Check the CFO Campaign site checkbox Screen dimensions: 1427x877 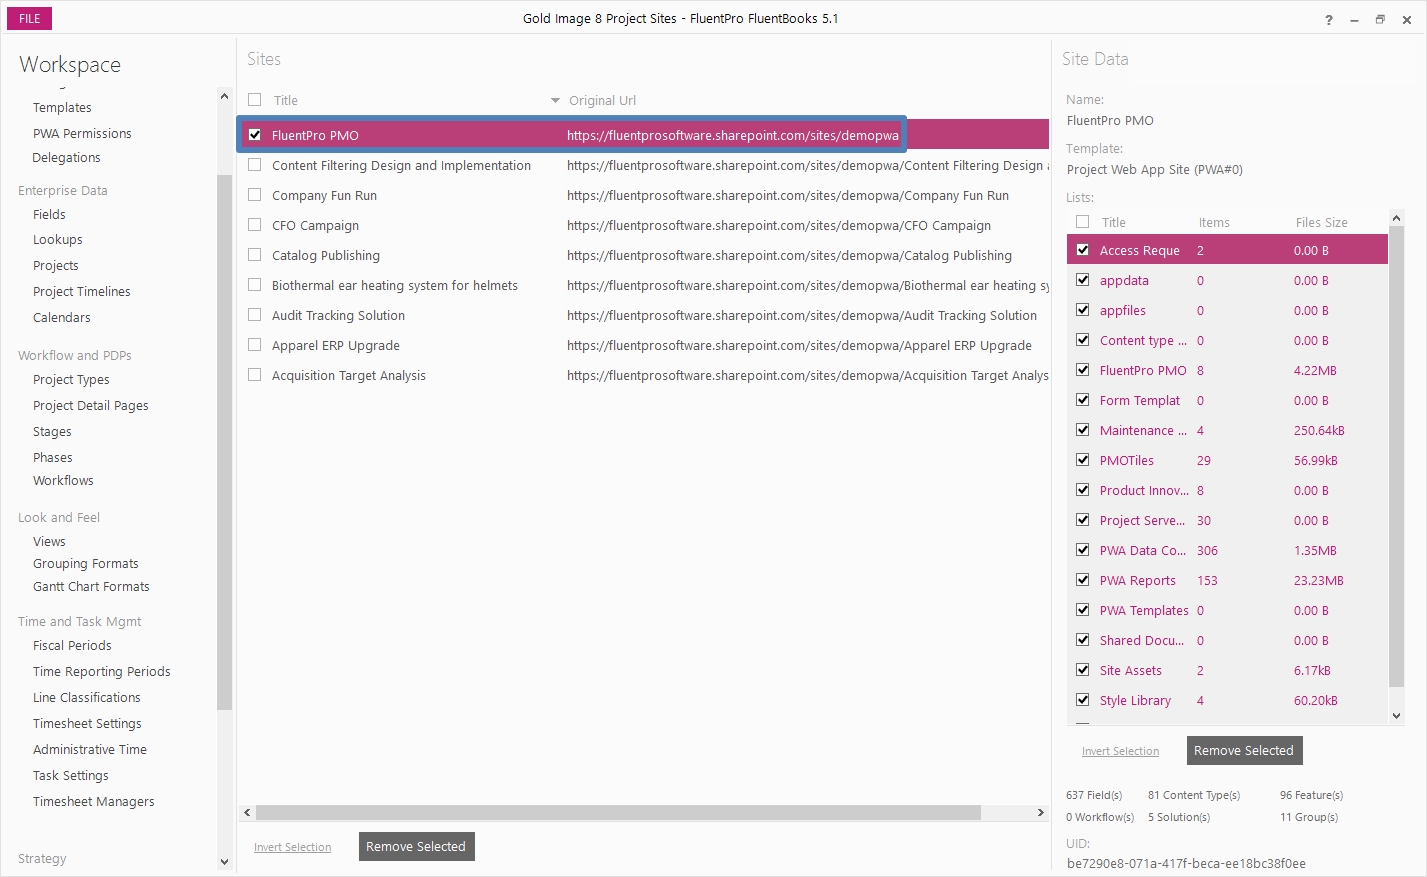click(255, 225)
